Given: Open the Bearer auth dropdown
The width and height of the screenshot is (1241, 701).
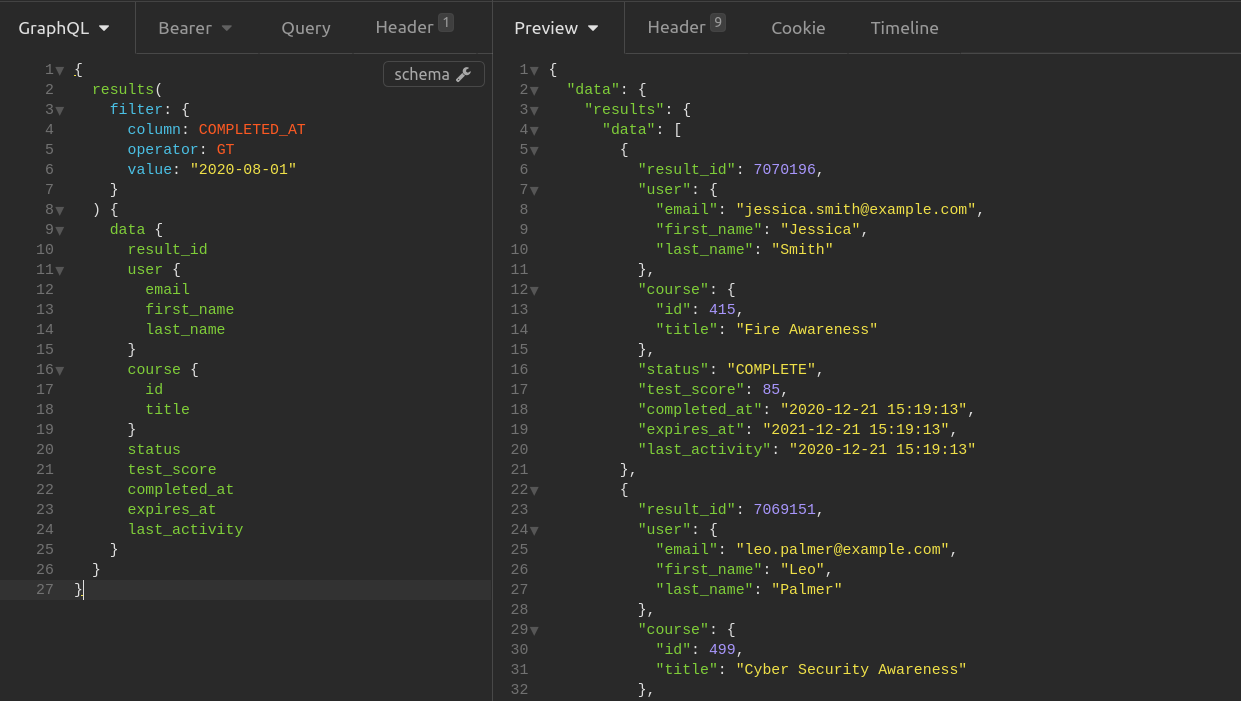Looking at the screenshot, I should click(195, 28).
